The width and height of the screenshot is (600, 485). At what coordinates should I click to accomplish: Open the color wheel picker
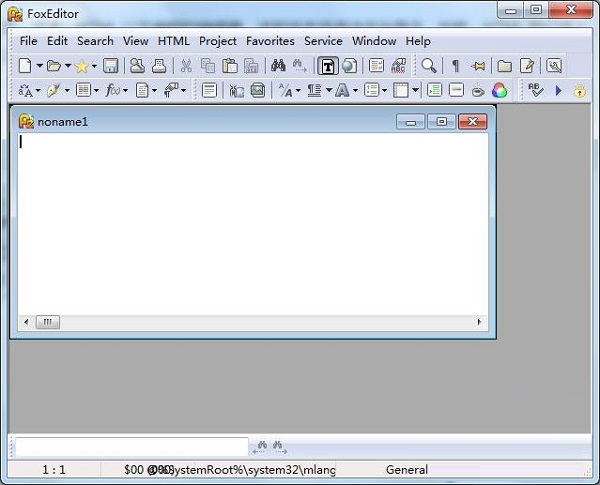pos(500,91)
